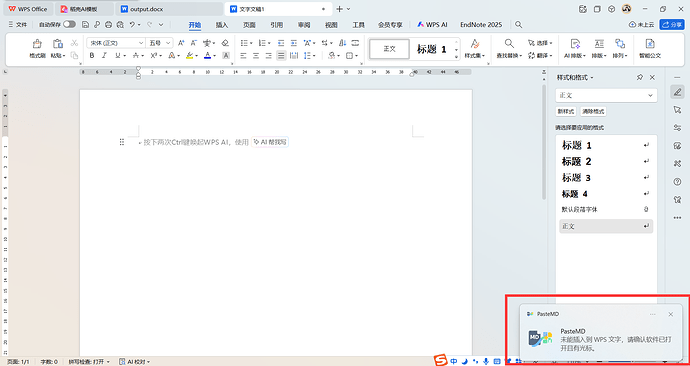Viewport: 690px width, 366px height.
Task: Click the superscript X² icon
Action: click(154, 55)
